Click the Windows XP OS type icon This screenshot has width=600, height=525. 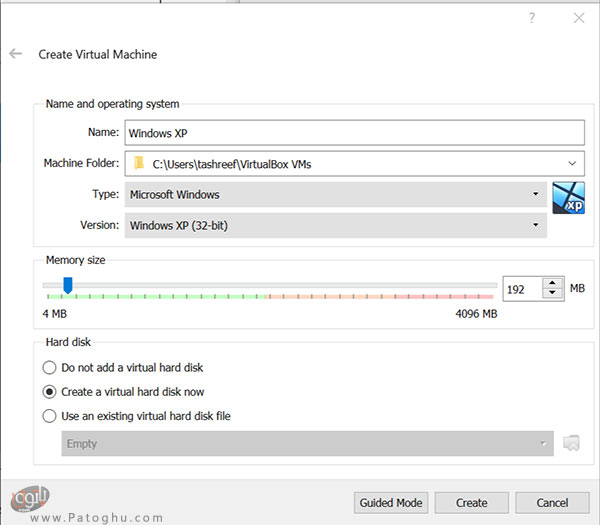568,198
